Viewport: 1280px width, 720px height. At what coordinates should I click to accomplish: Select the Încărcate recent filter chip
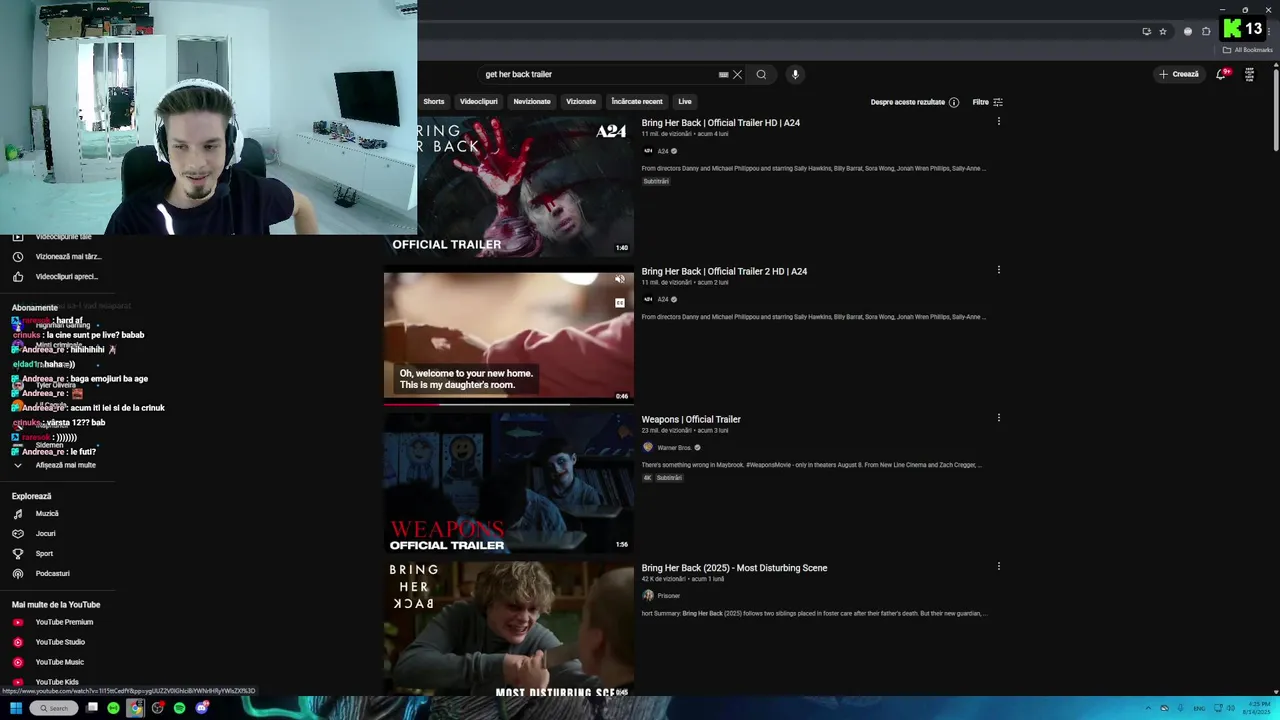point(637,101)
